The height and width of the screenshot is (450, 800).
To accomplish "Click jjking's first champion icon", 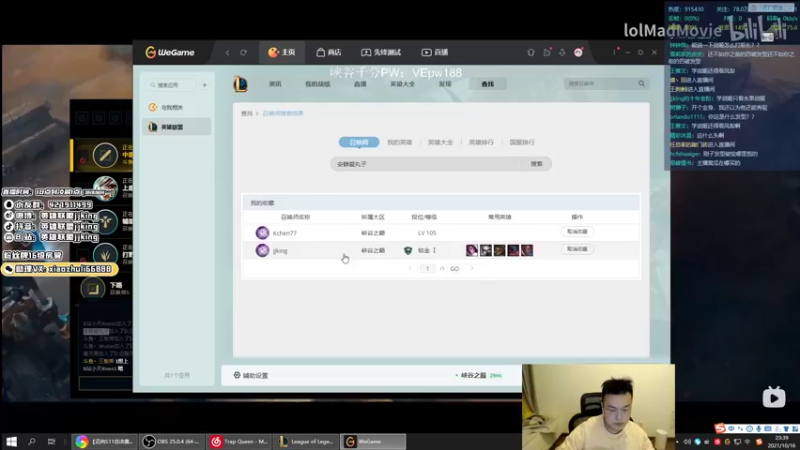I will click(x=472, y=250).
